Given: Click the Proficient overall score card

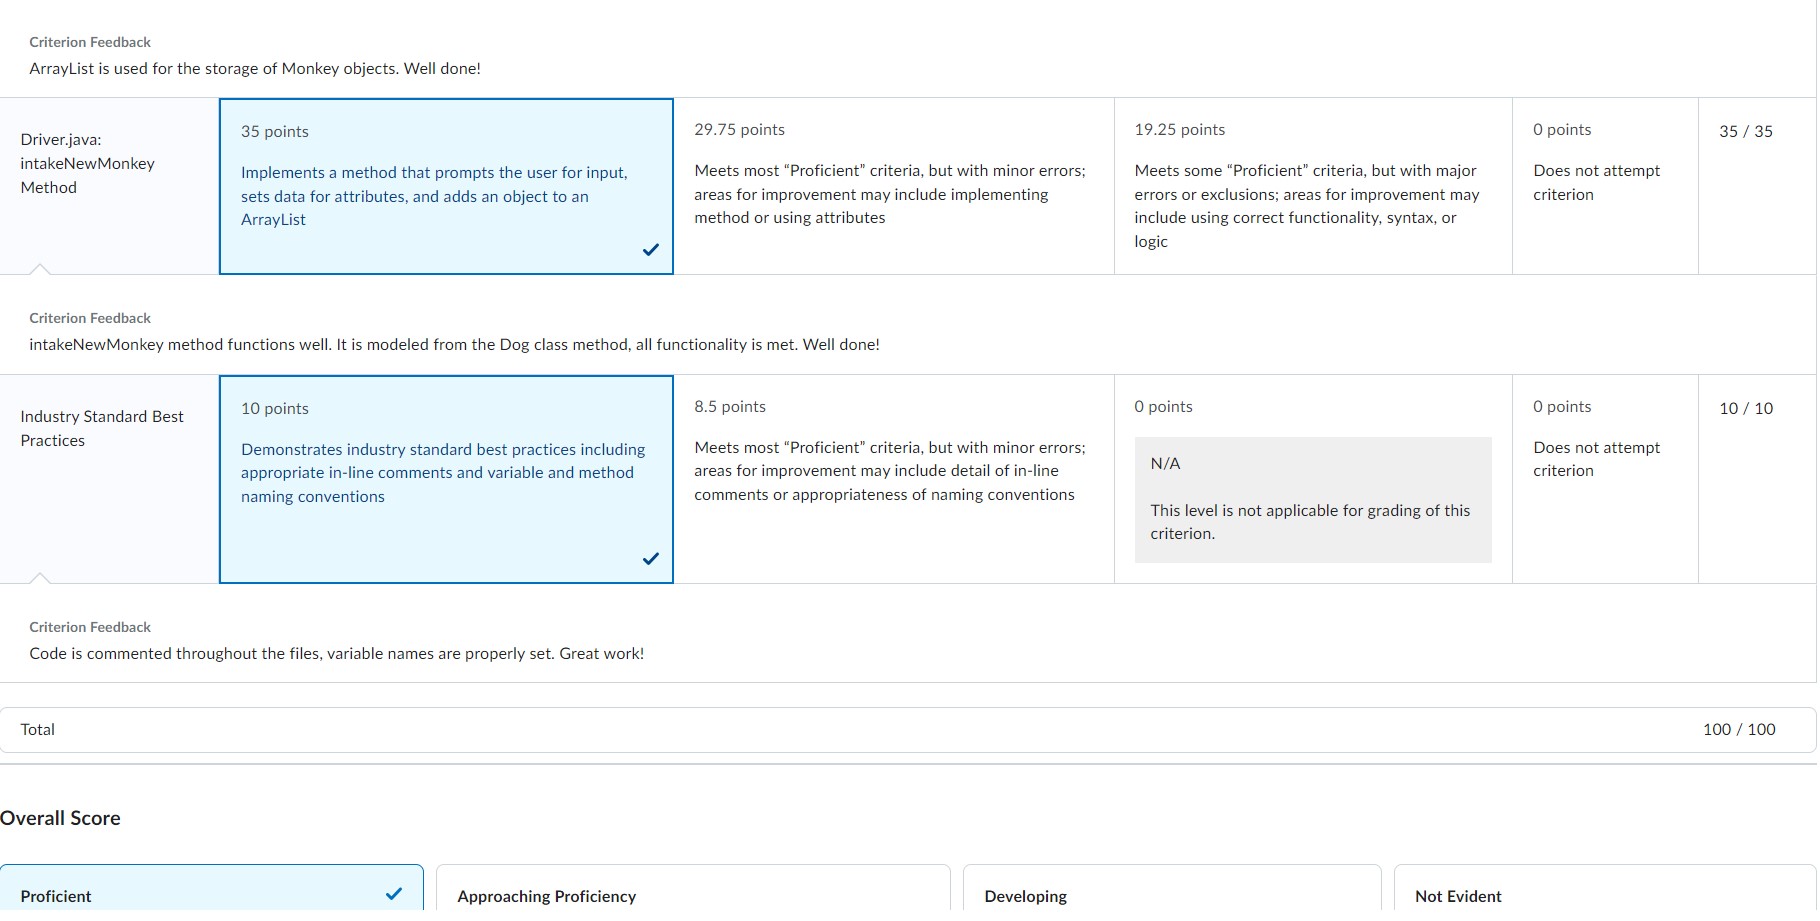Looking at the screenshot, I should (212, 896).
